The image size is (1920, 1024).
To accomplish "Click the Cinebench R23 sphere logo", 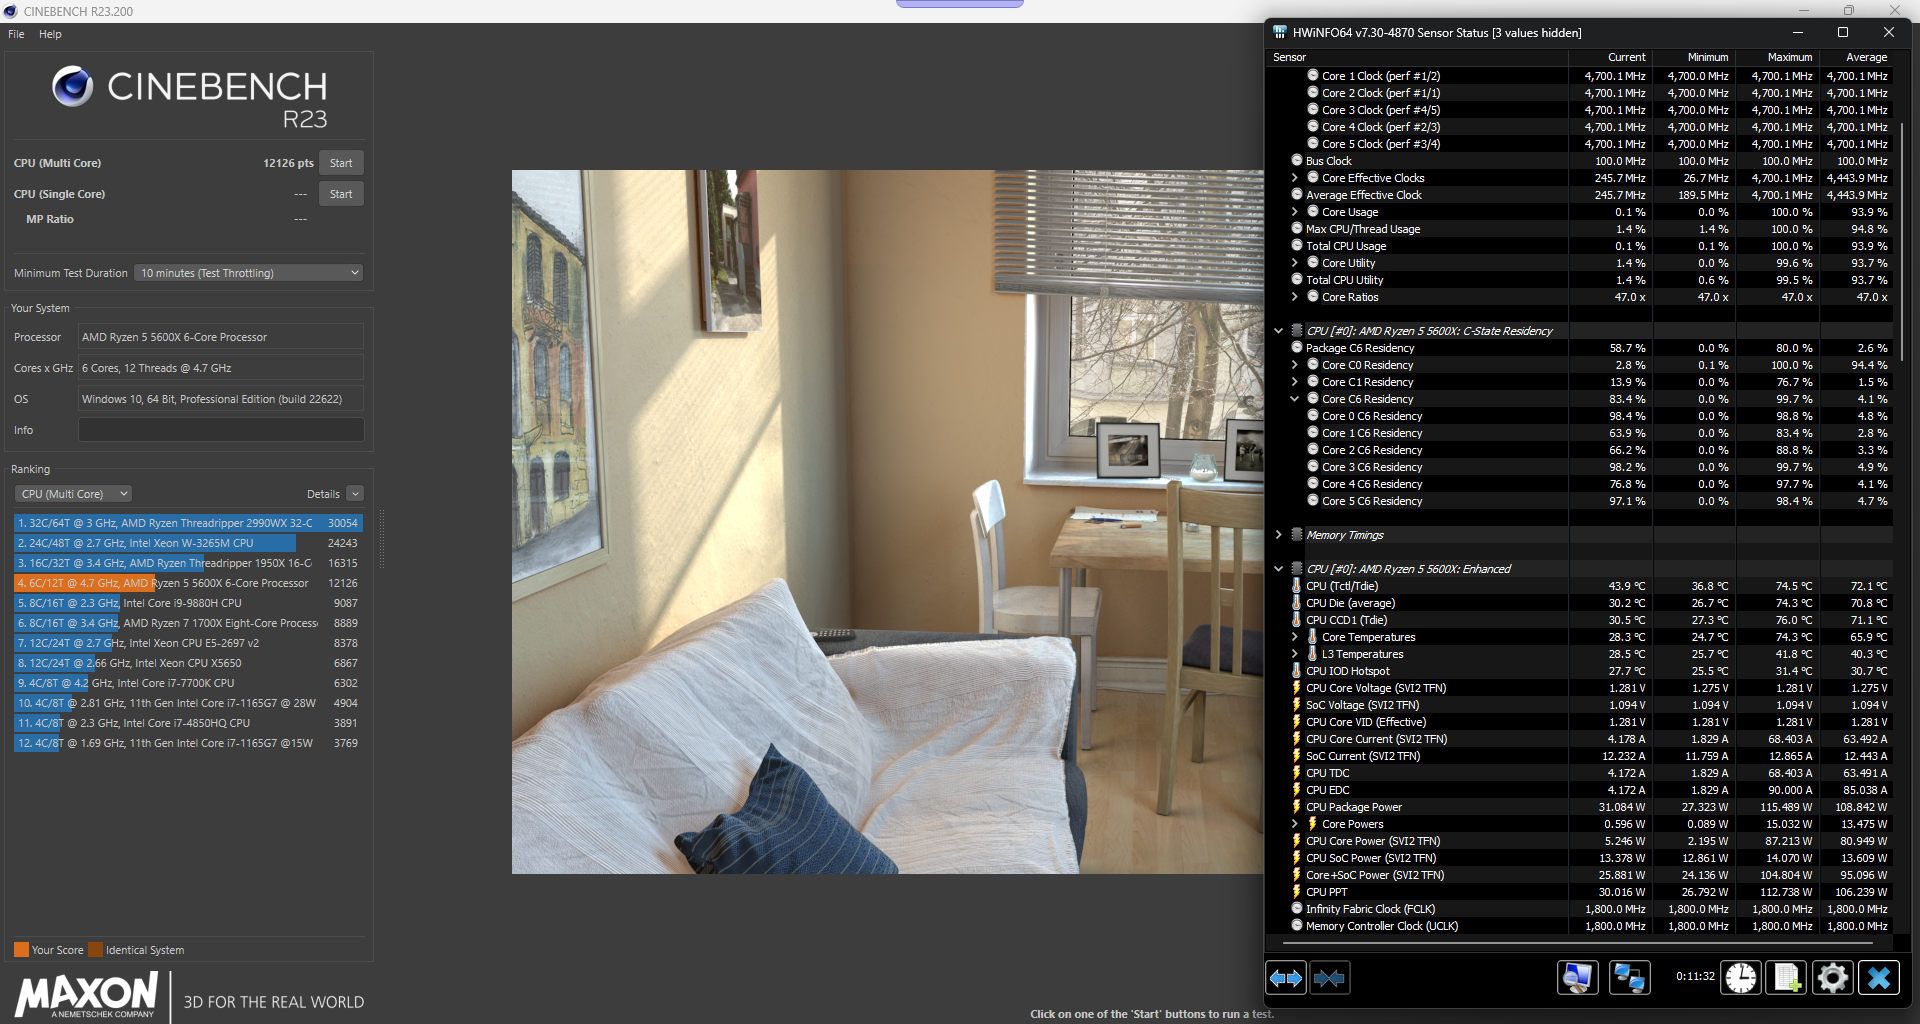I will pyautogui.click(x=72, y=87).
